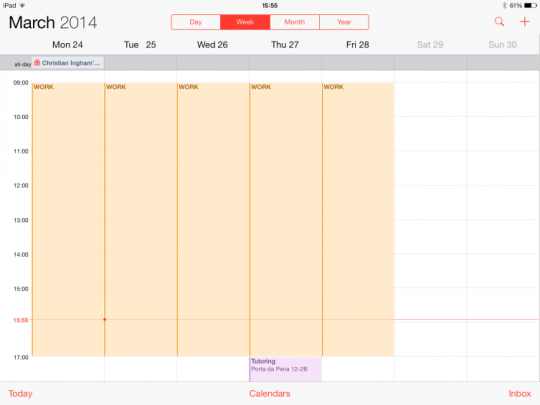Switch to Month view
The height and width of the screenshot is (405, 540).
[x=295, y=22]
